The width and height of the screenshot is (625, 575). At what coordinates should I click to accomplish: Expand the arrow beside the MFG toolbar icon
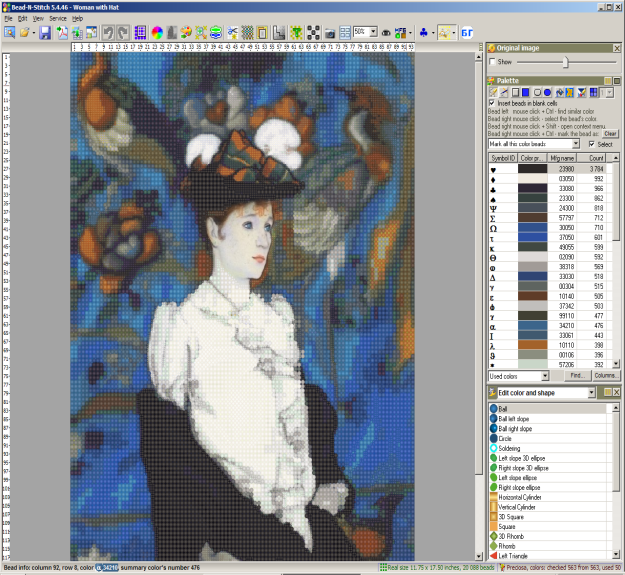tap(410, 33)
